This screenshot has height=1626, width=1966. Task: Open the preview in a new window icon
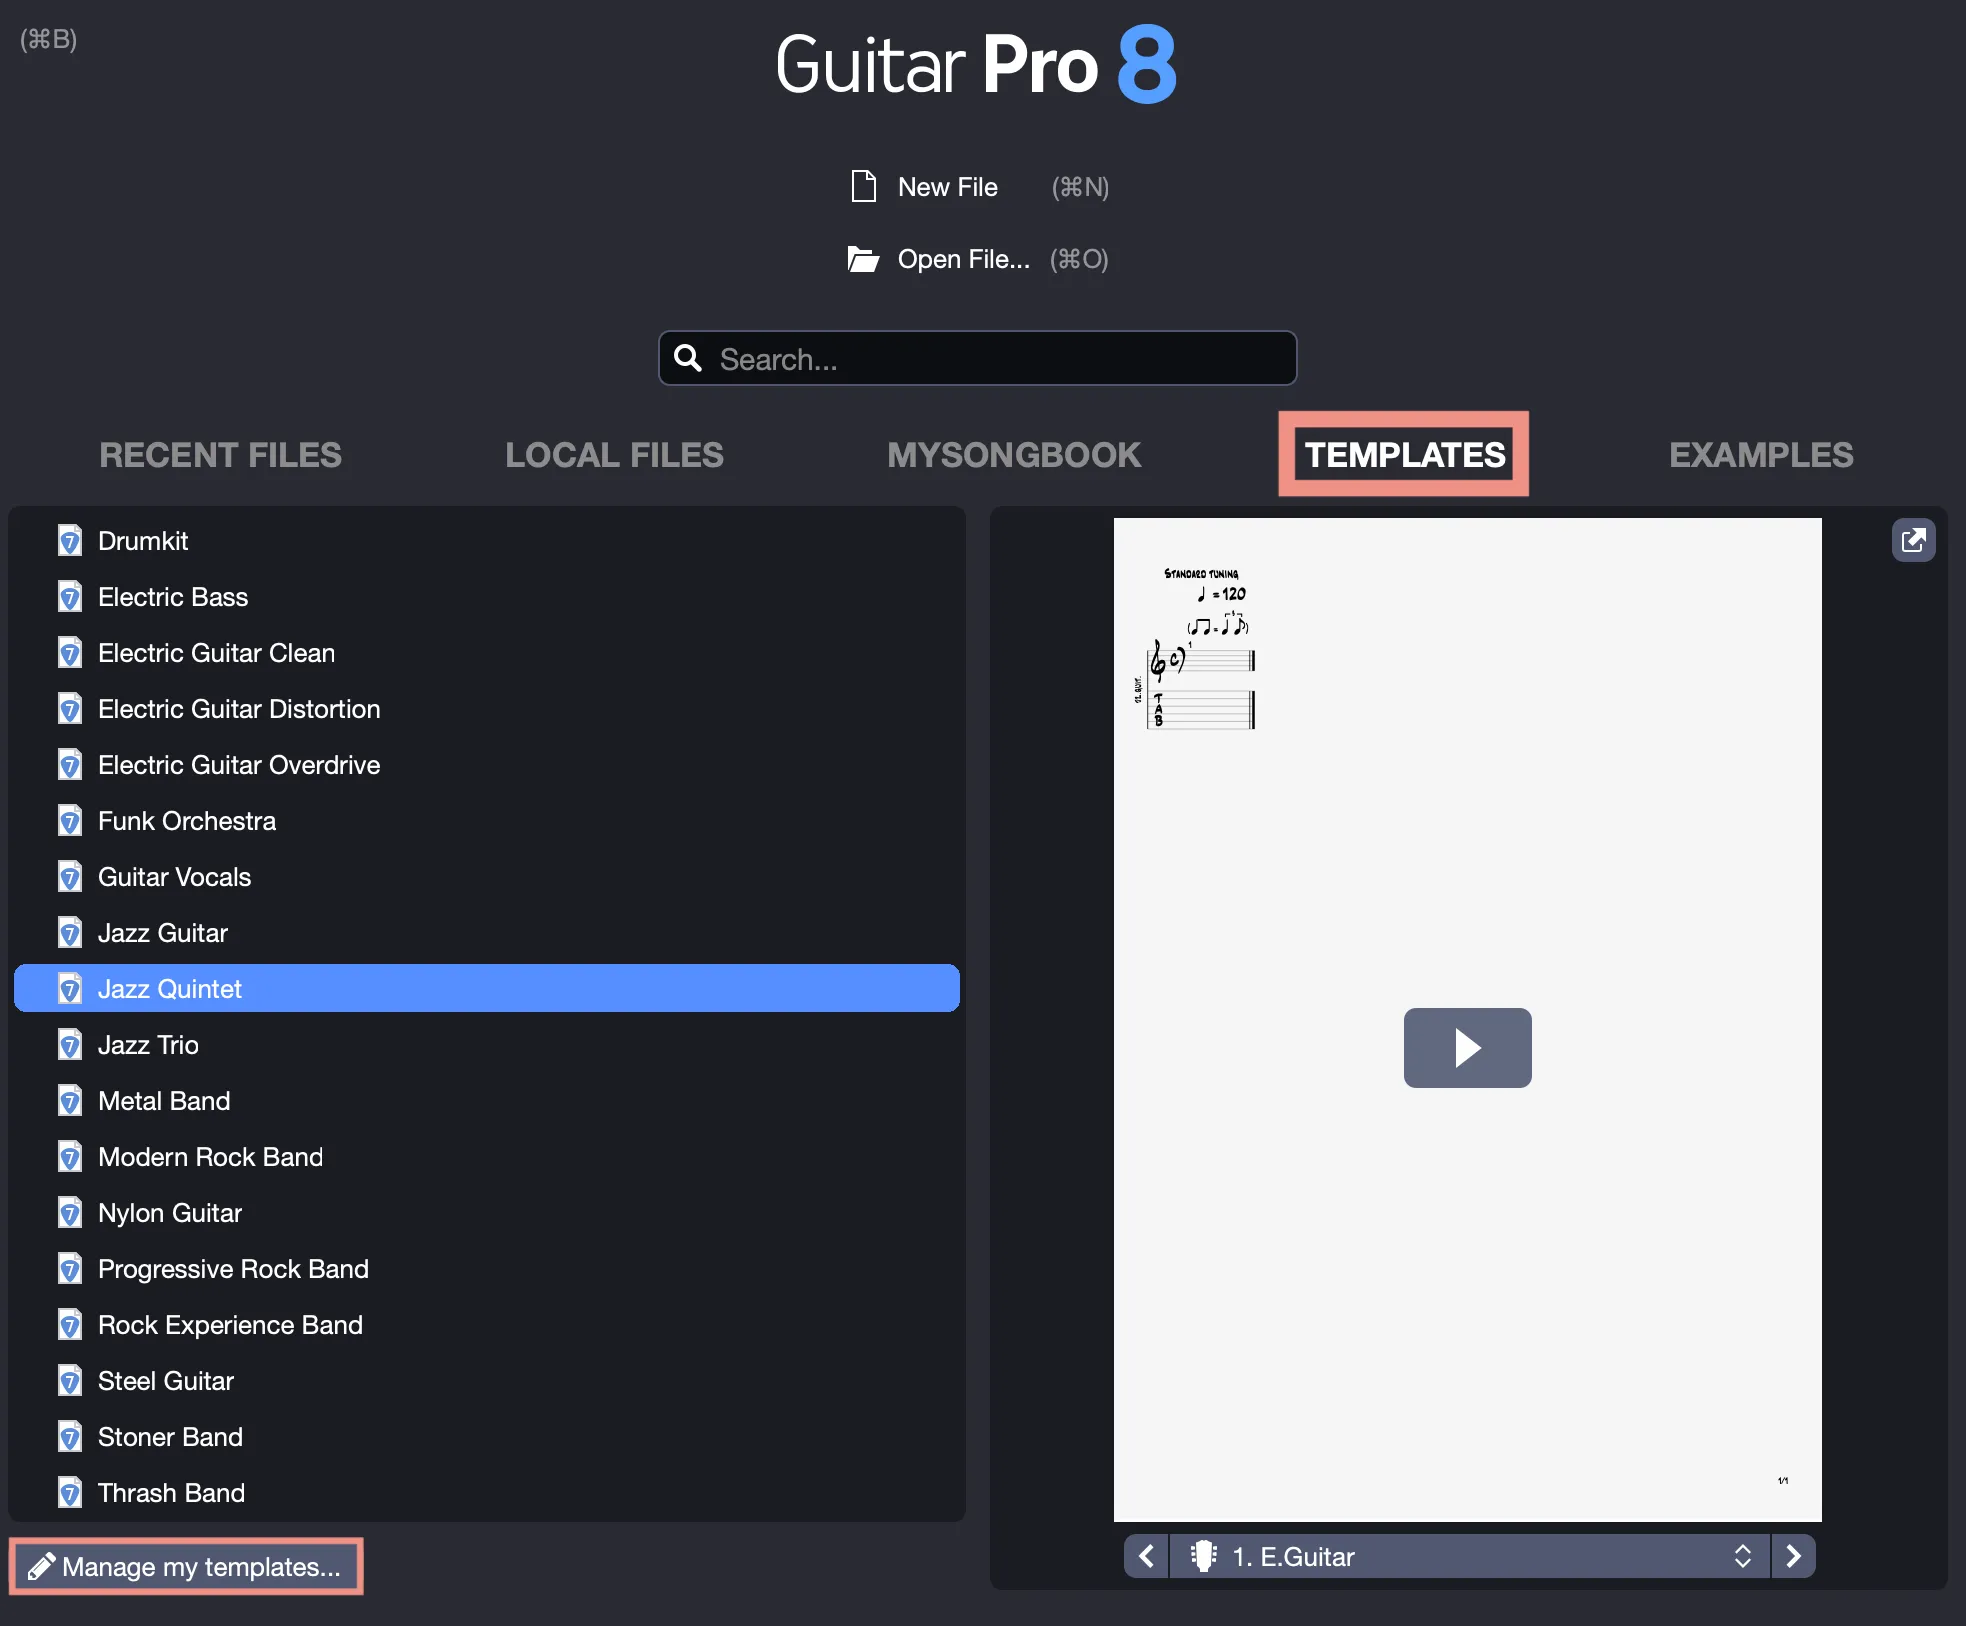pyautogui.click(x=1913, y=541)
